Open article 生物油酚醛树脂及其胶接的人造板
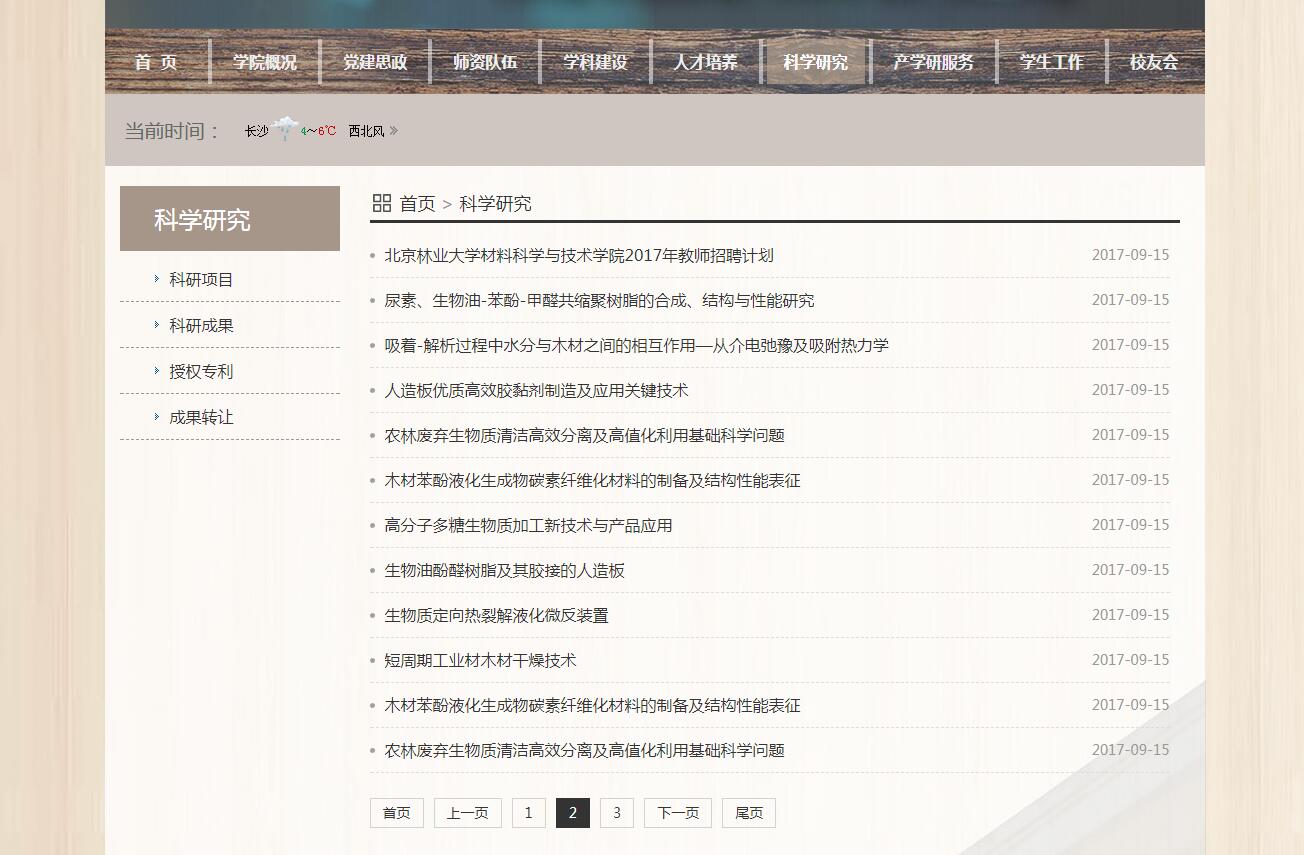This screenshot has width=1304, height=855. point(504,571)
